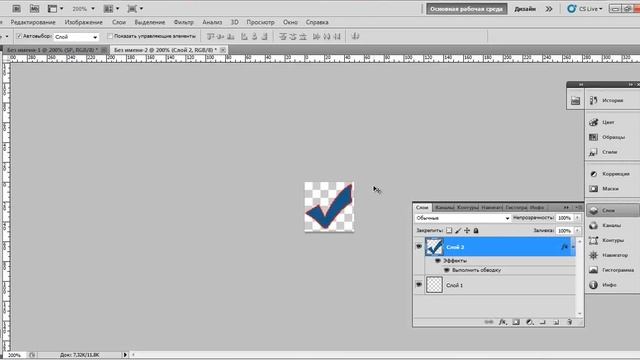Open the CS Live dropdown
Image resolution: width=640 pixels, height=360 pixels.
(x=585, y=9)
